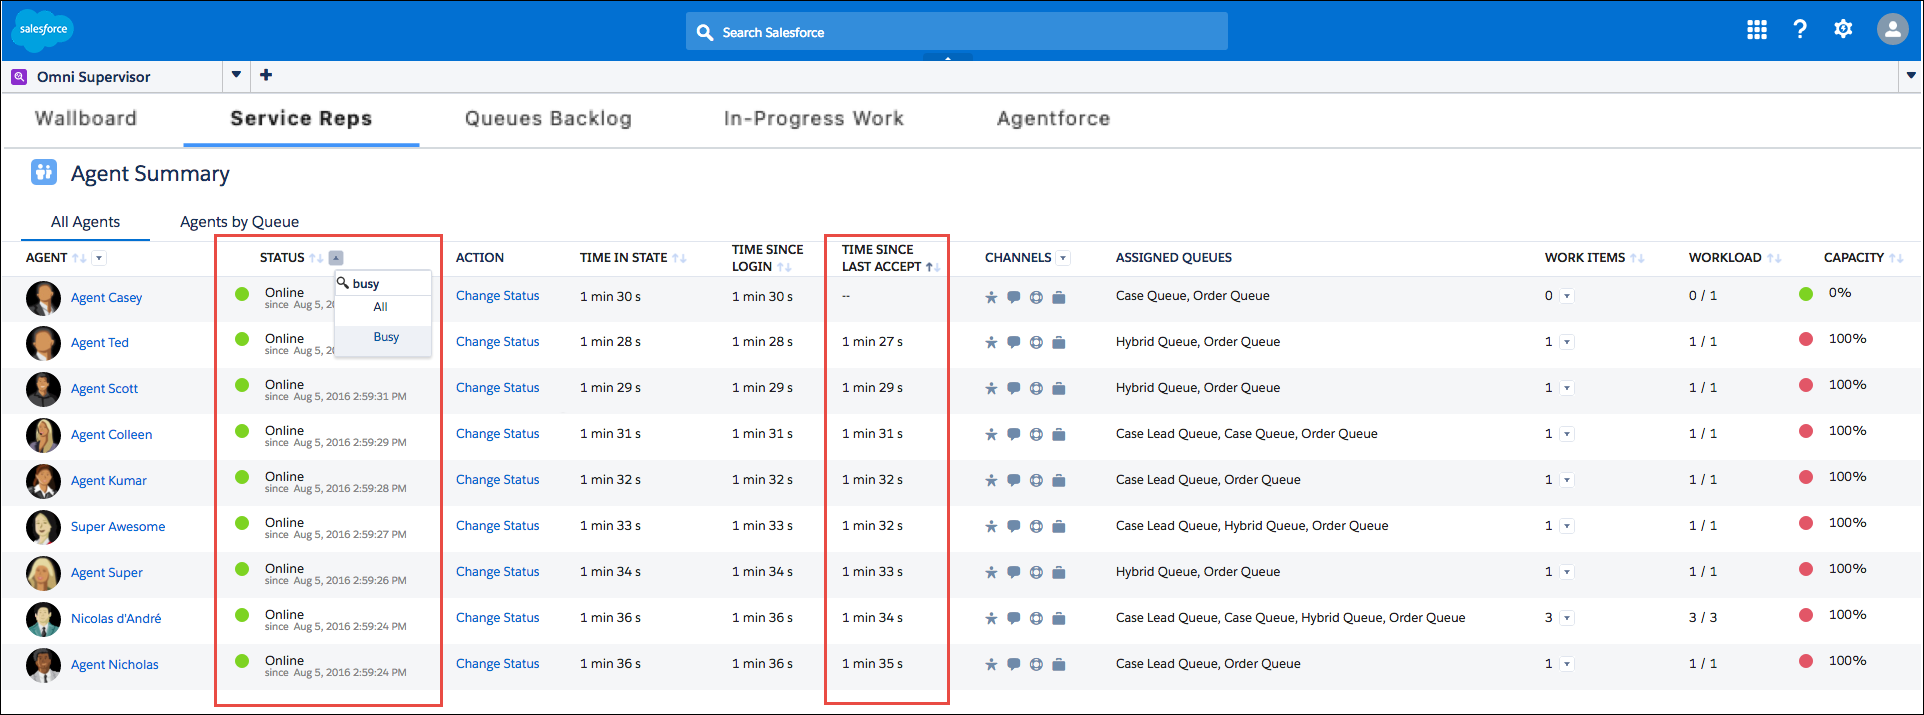Screen dimensions: 1924x715
Task: Click Agent Casey's chat bubble channel icon
Action: (x=1013, y=297)
